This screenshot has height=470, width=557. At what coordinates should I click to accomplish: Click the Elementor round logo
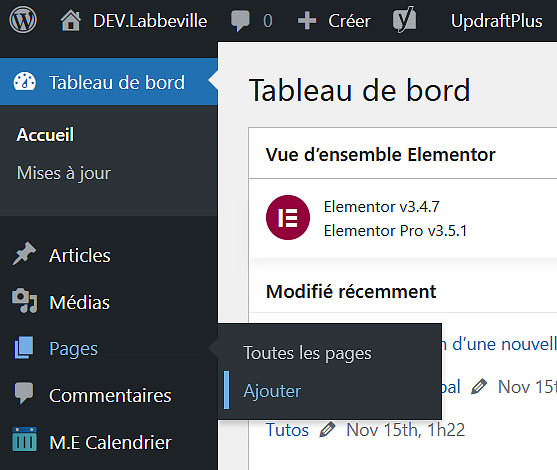pyautogui.click(x=288, y=217)
